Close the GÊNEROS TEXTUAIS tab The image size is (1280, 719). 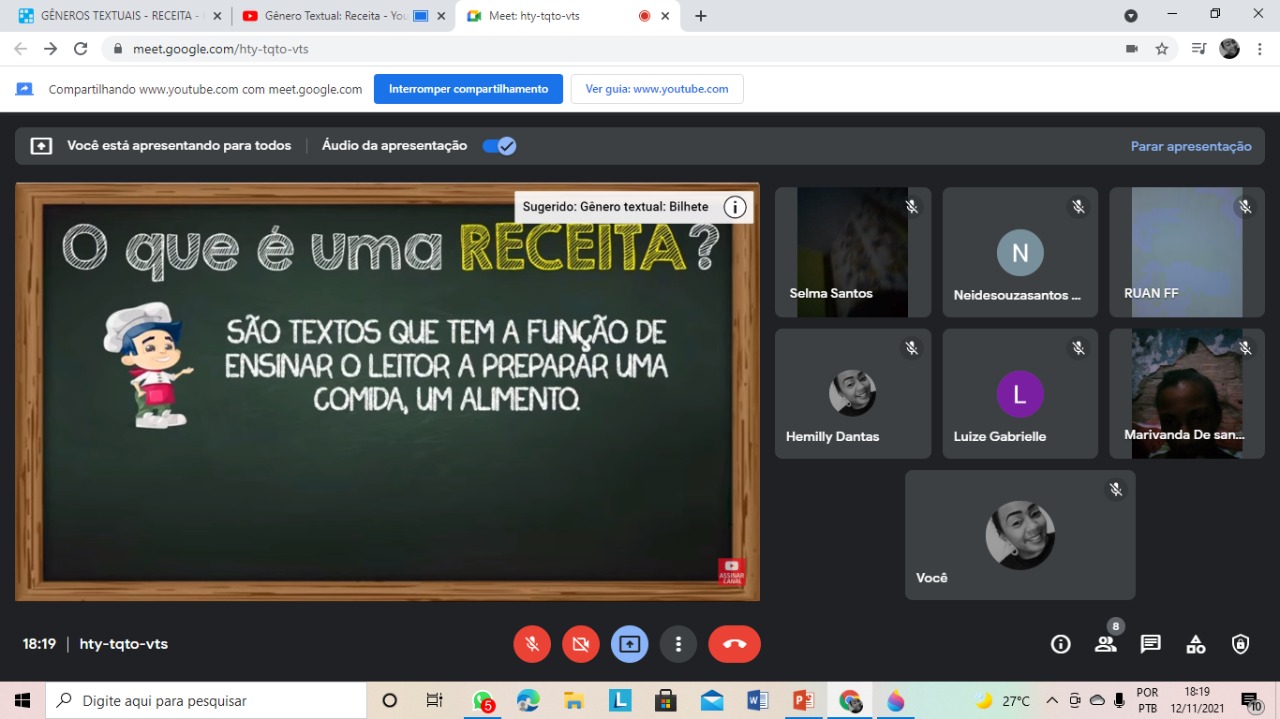[217, 16]
